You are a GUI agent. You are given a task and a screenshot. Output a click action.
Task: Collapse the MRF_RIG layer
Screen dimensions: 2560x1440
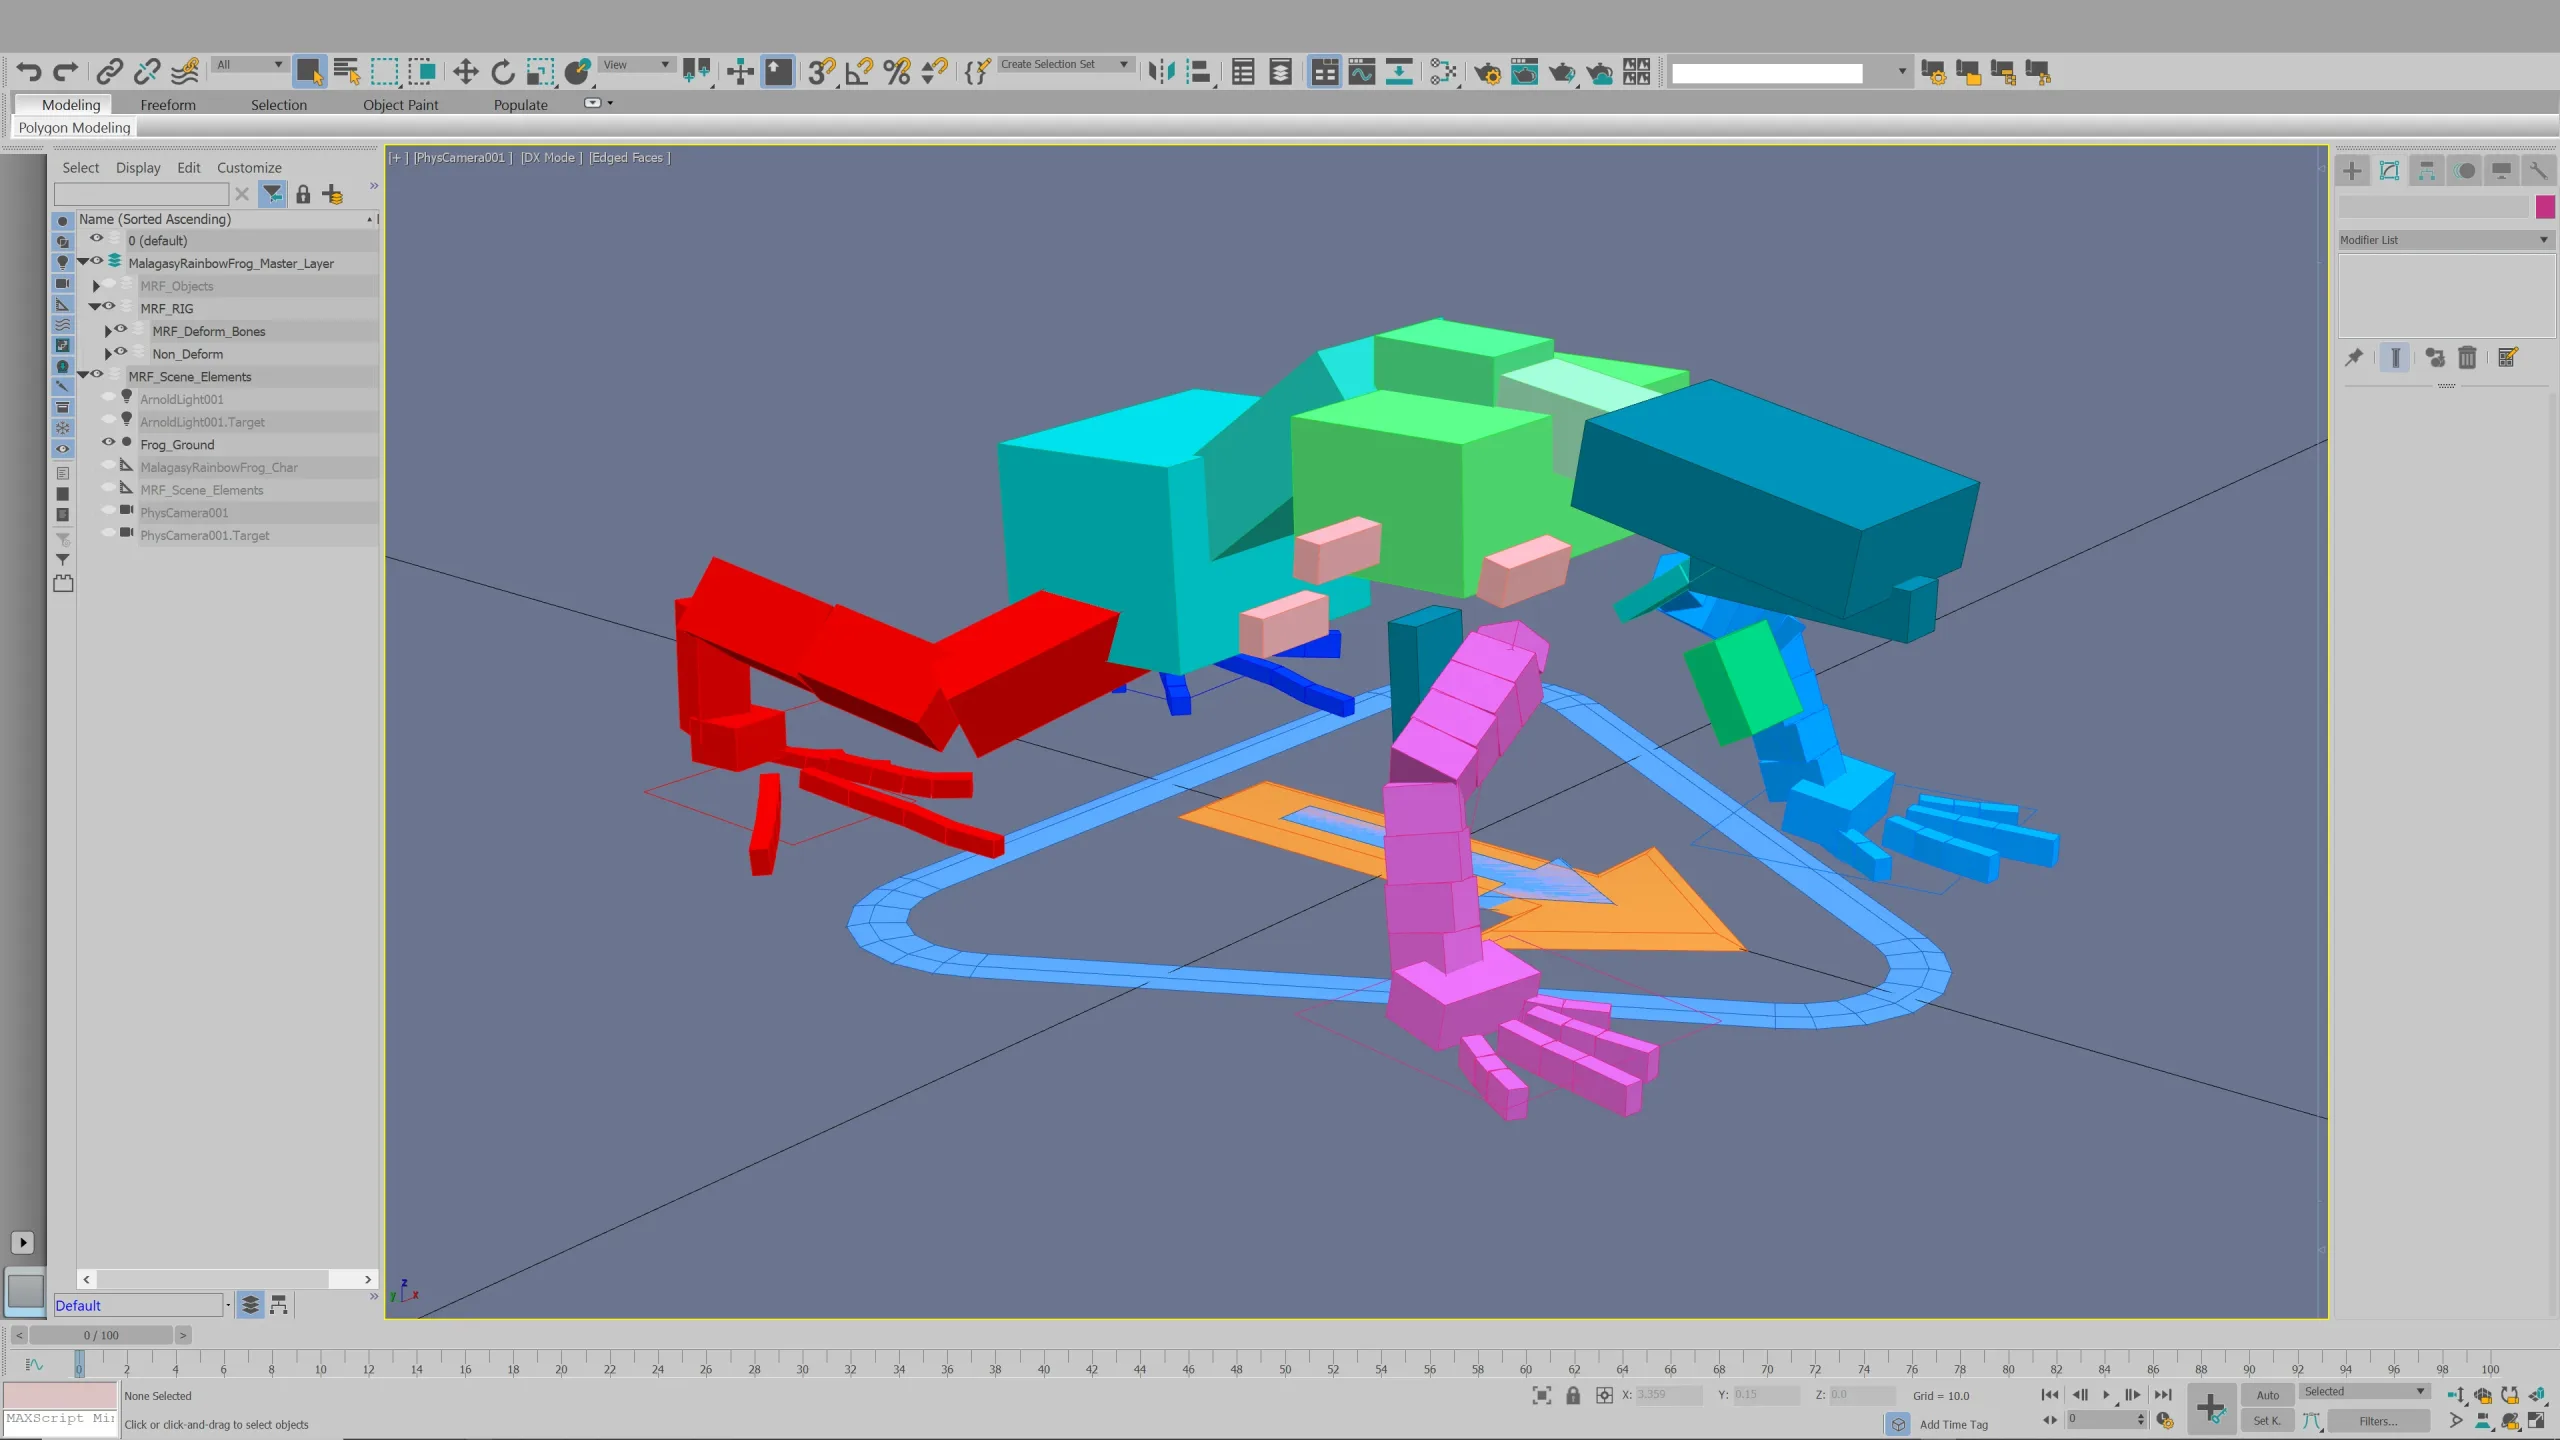coord(95,308)
